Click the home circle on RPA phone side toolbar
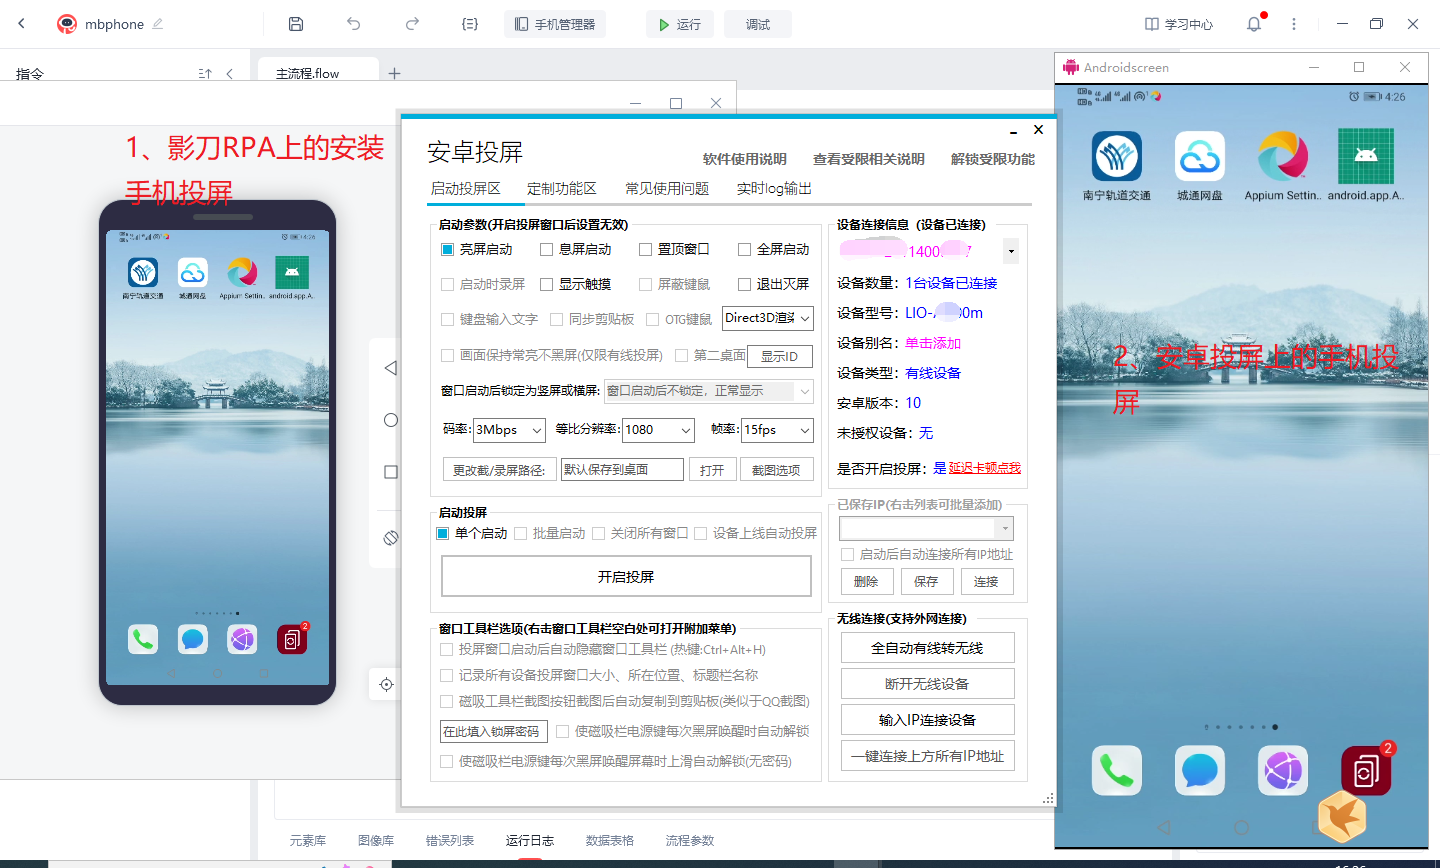The image size is (1440, 868). coord(391,420)
